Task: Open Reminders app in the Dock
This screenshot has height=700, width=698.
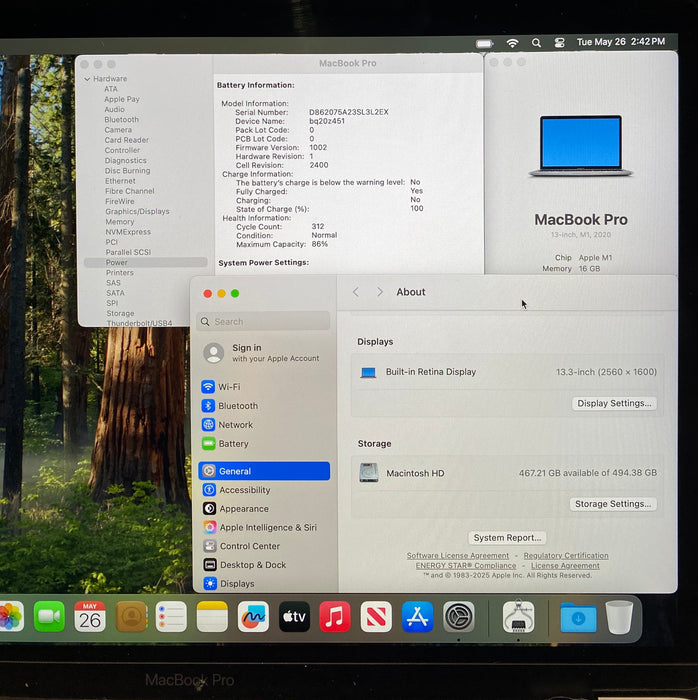Action: [x=171, y=617]
